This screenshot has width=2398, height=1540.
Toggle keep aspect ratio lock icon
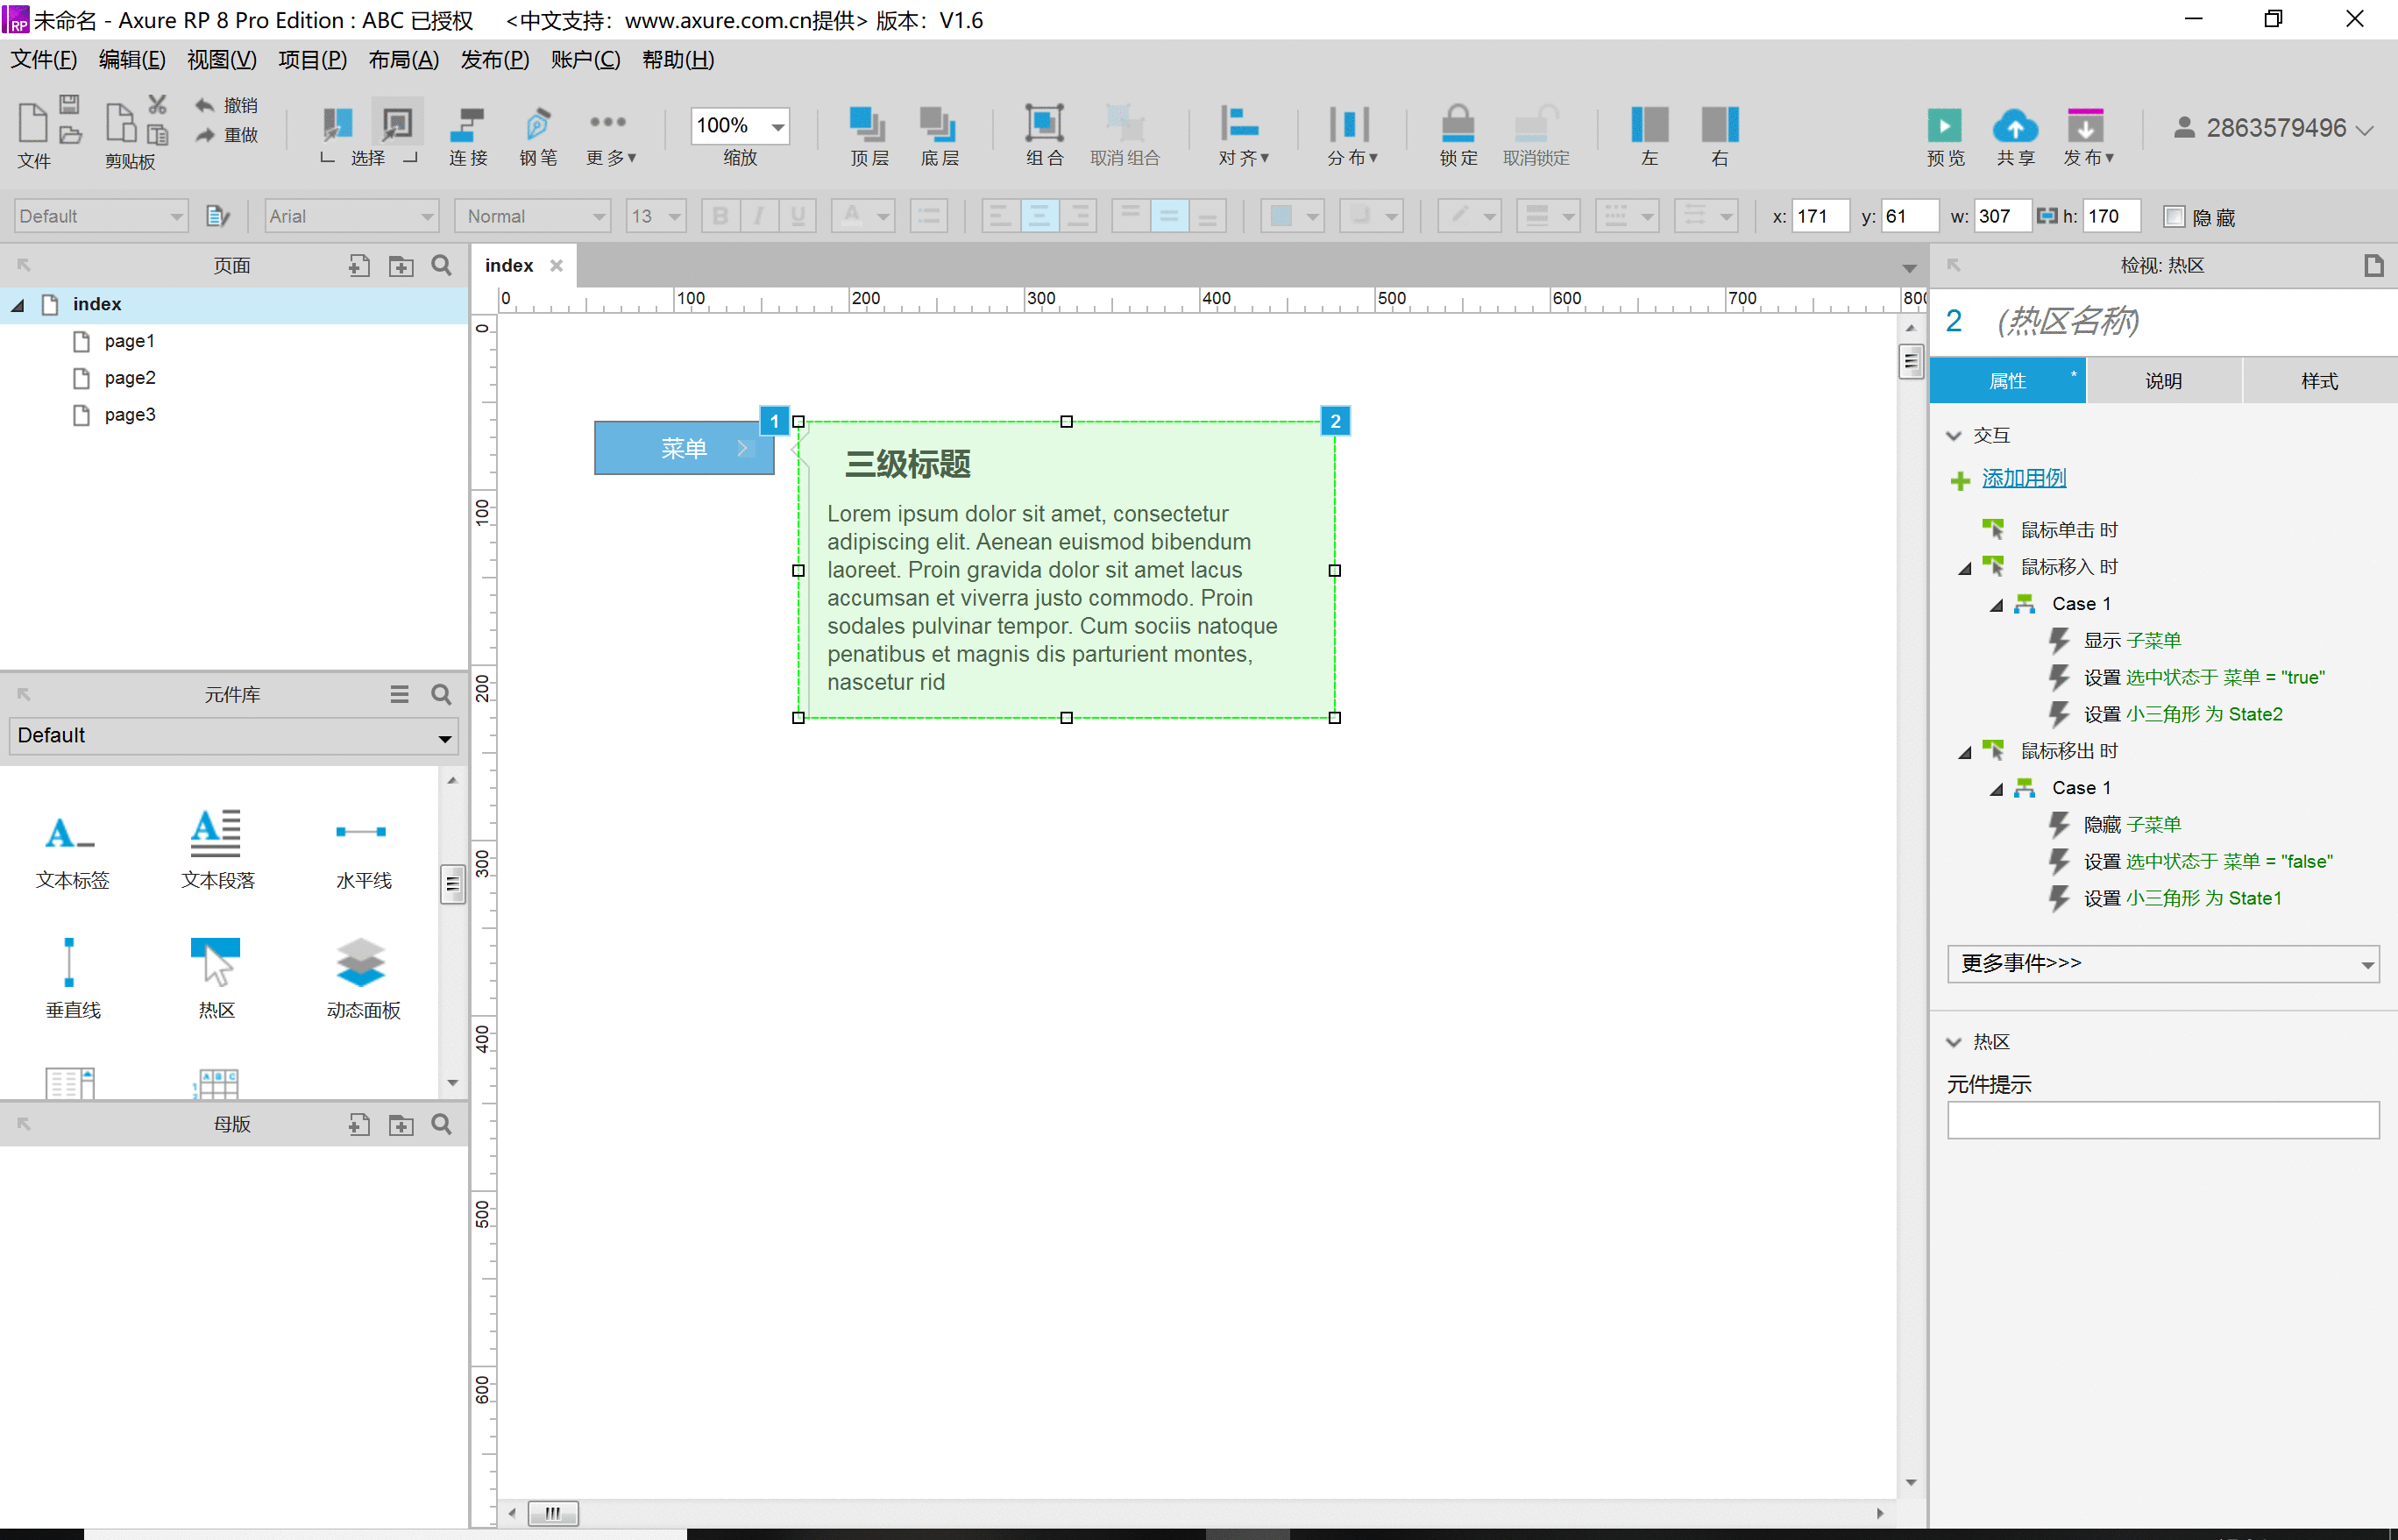click(x=2046, y=216)
